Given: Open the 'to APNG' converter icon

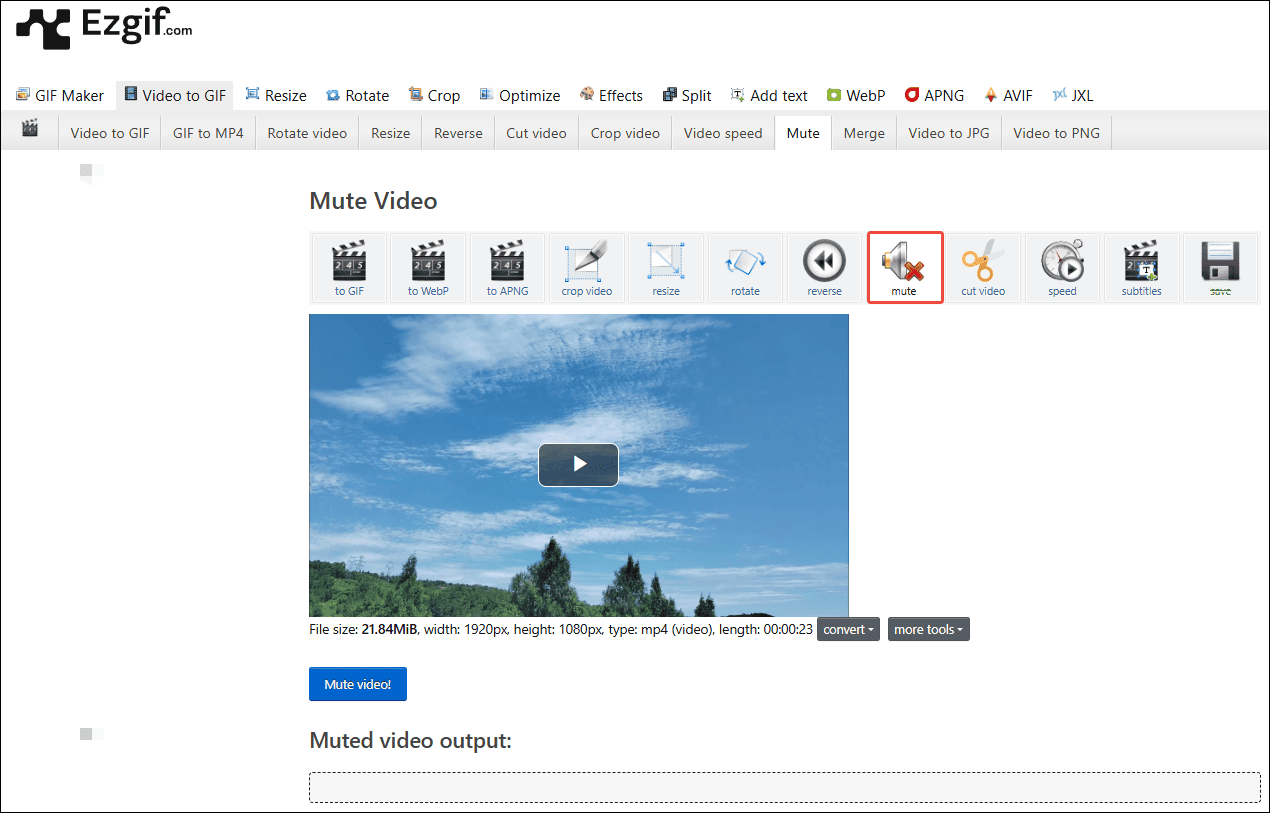Looking at the screenshot, I should [507, 267].
